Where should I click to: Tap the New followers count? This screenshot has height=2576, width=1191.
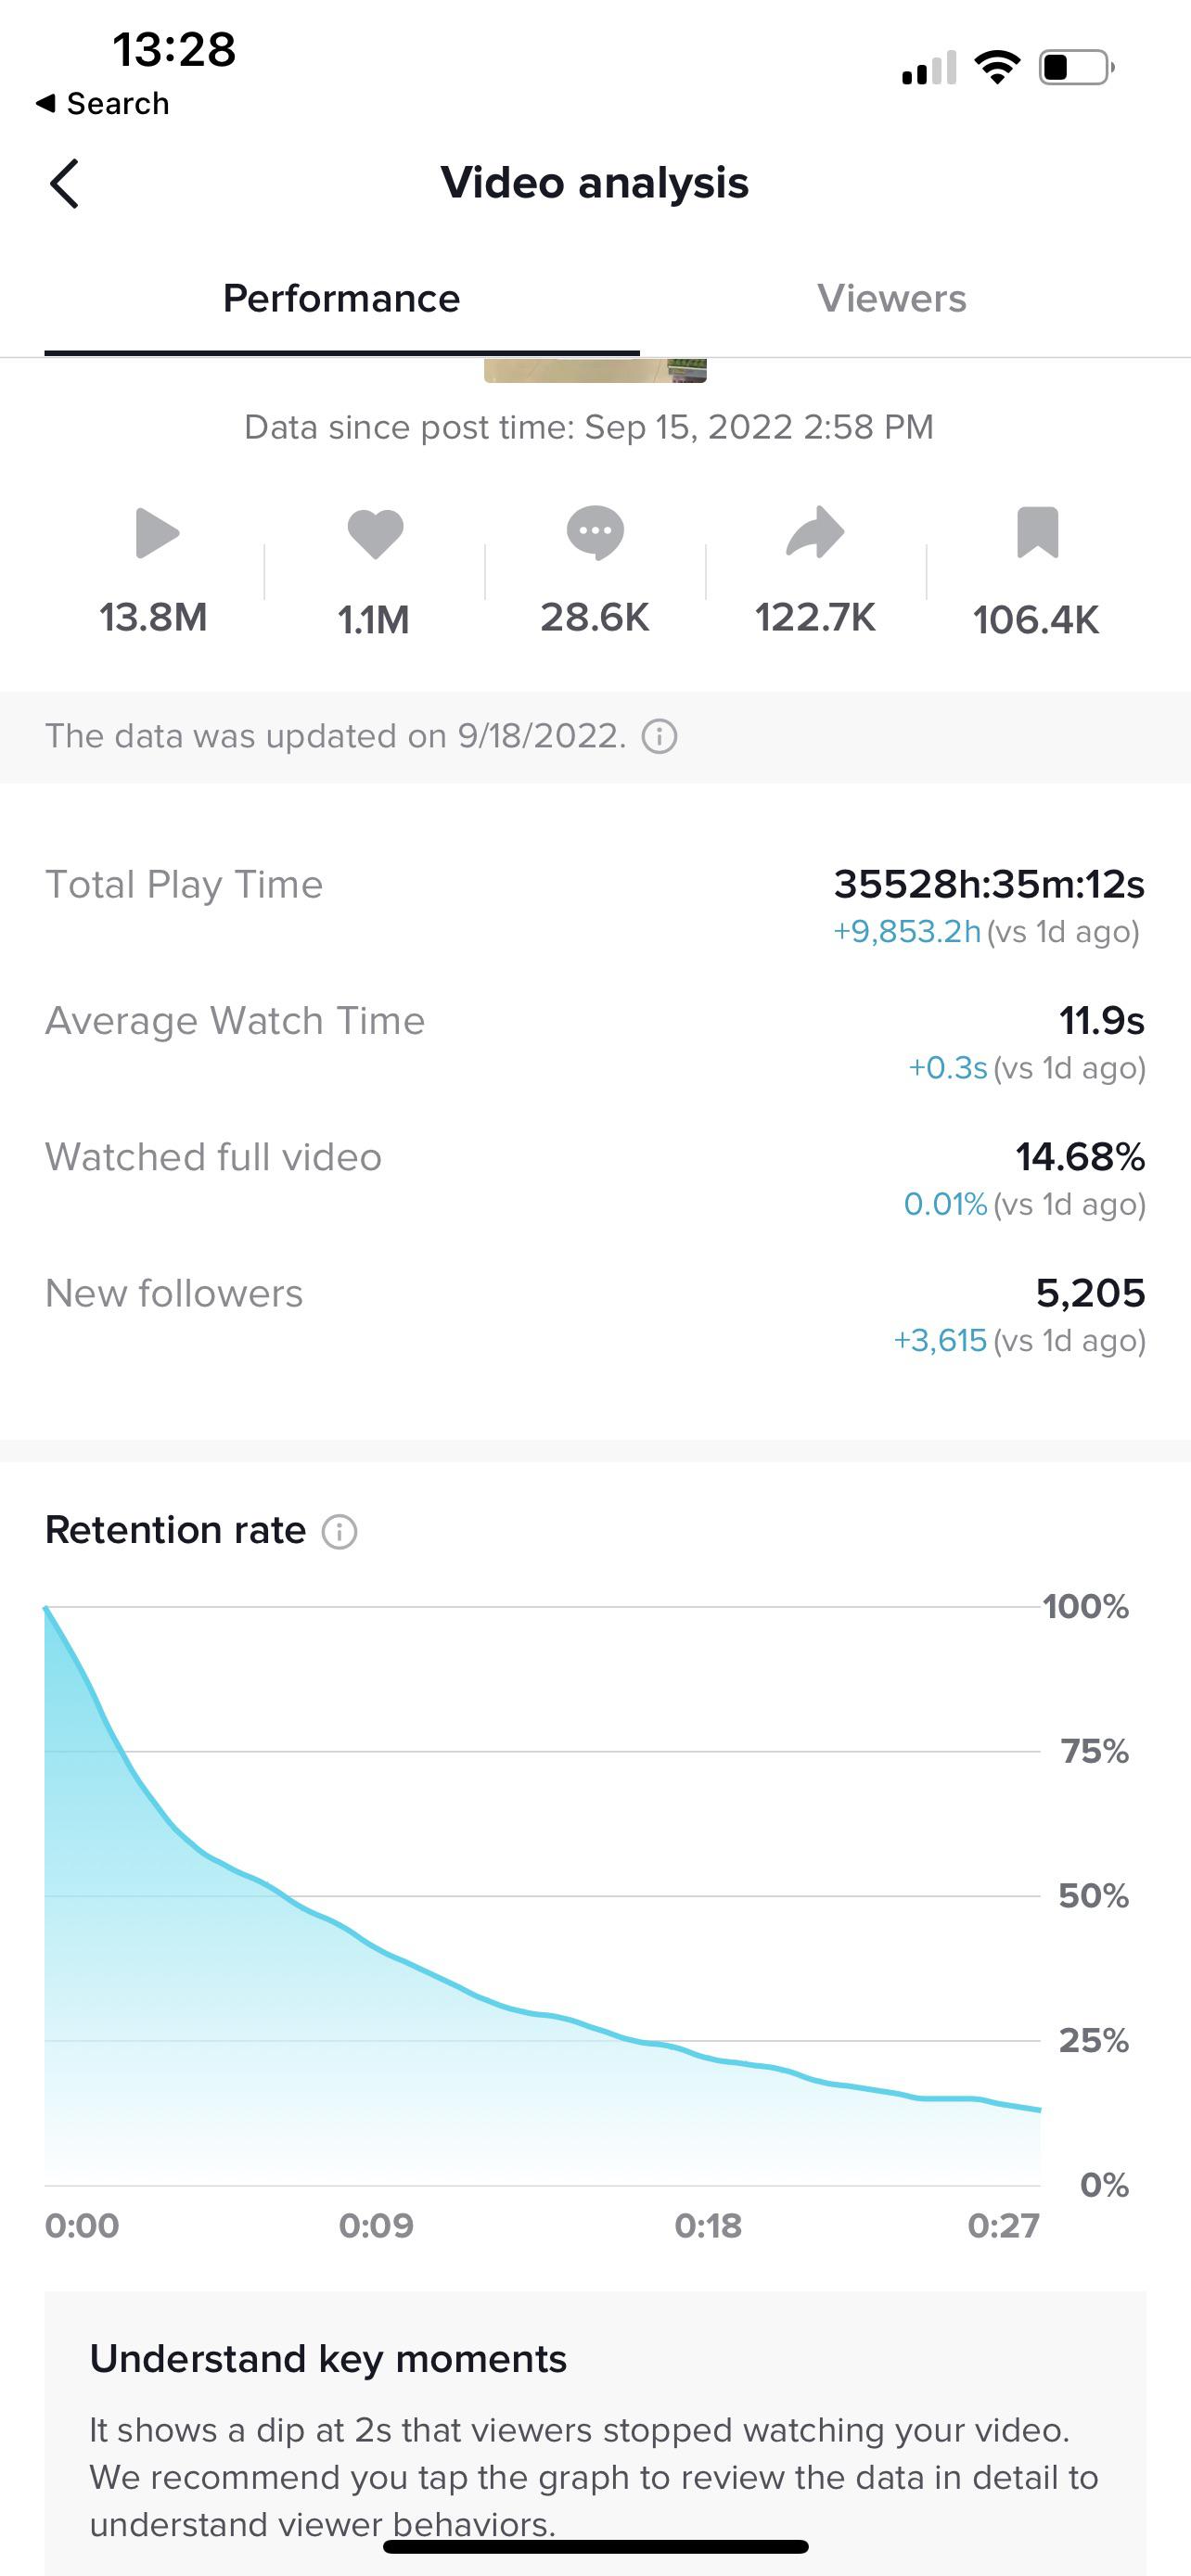click(x=1089, y=1293)
